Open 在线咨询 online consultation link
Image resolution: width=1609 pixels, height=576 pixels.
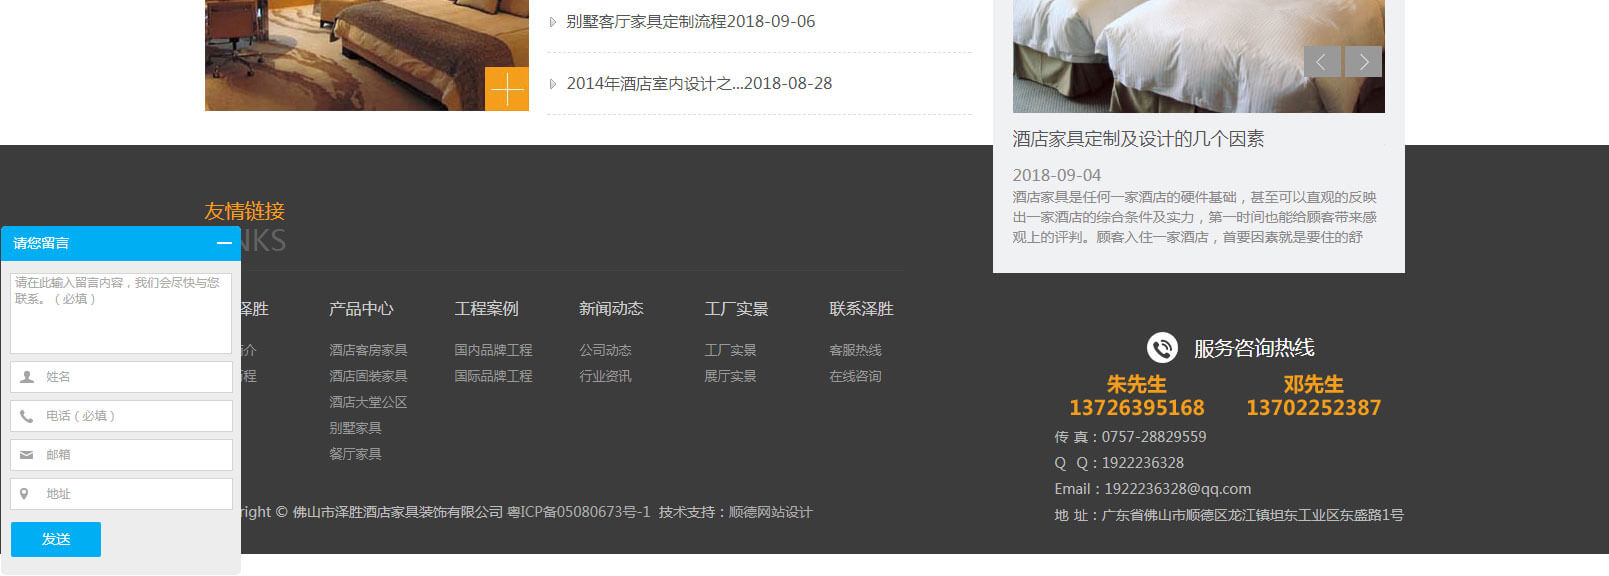(855, 376)
